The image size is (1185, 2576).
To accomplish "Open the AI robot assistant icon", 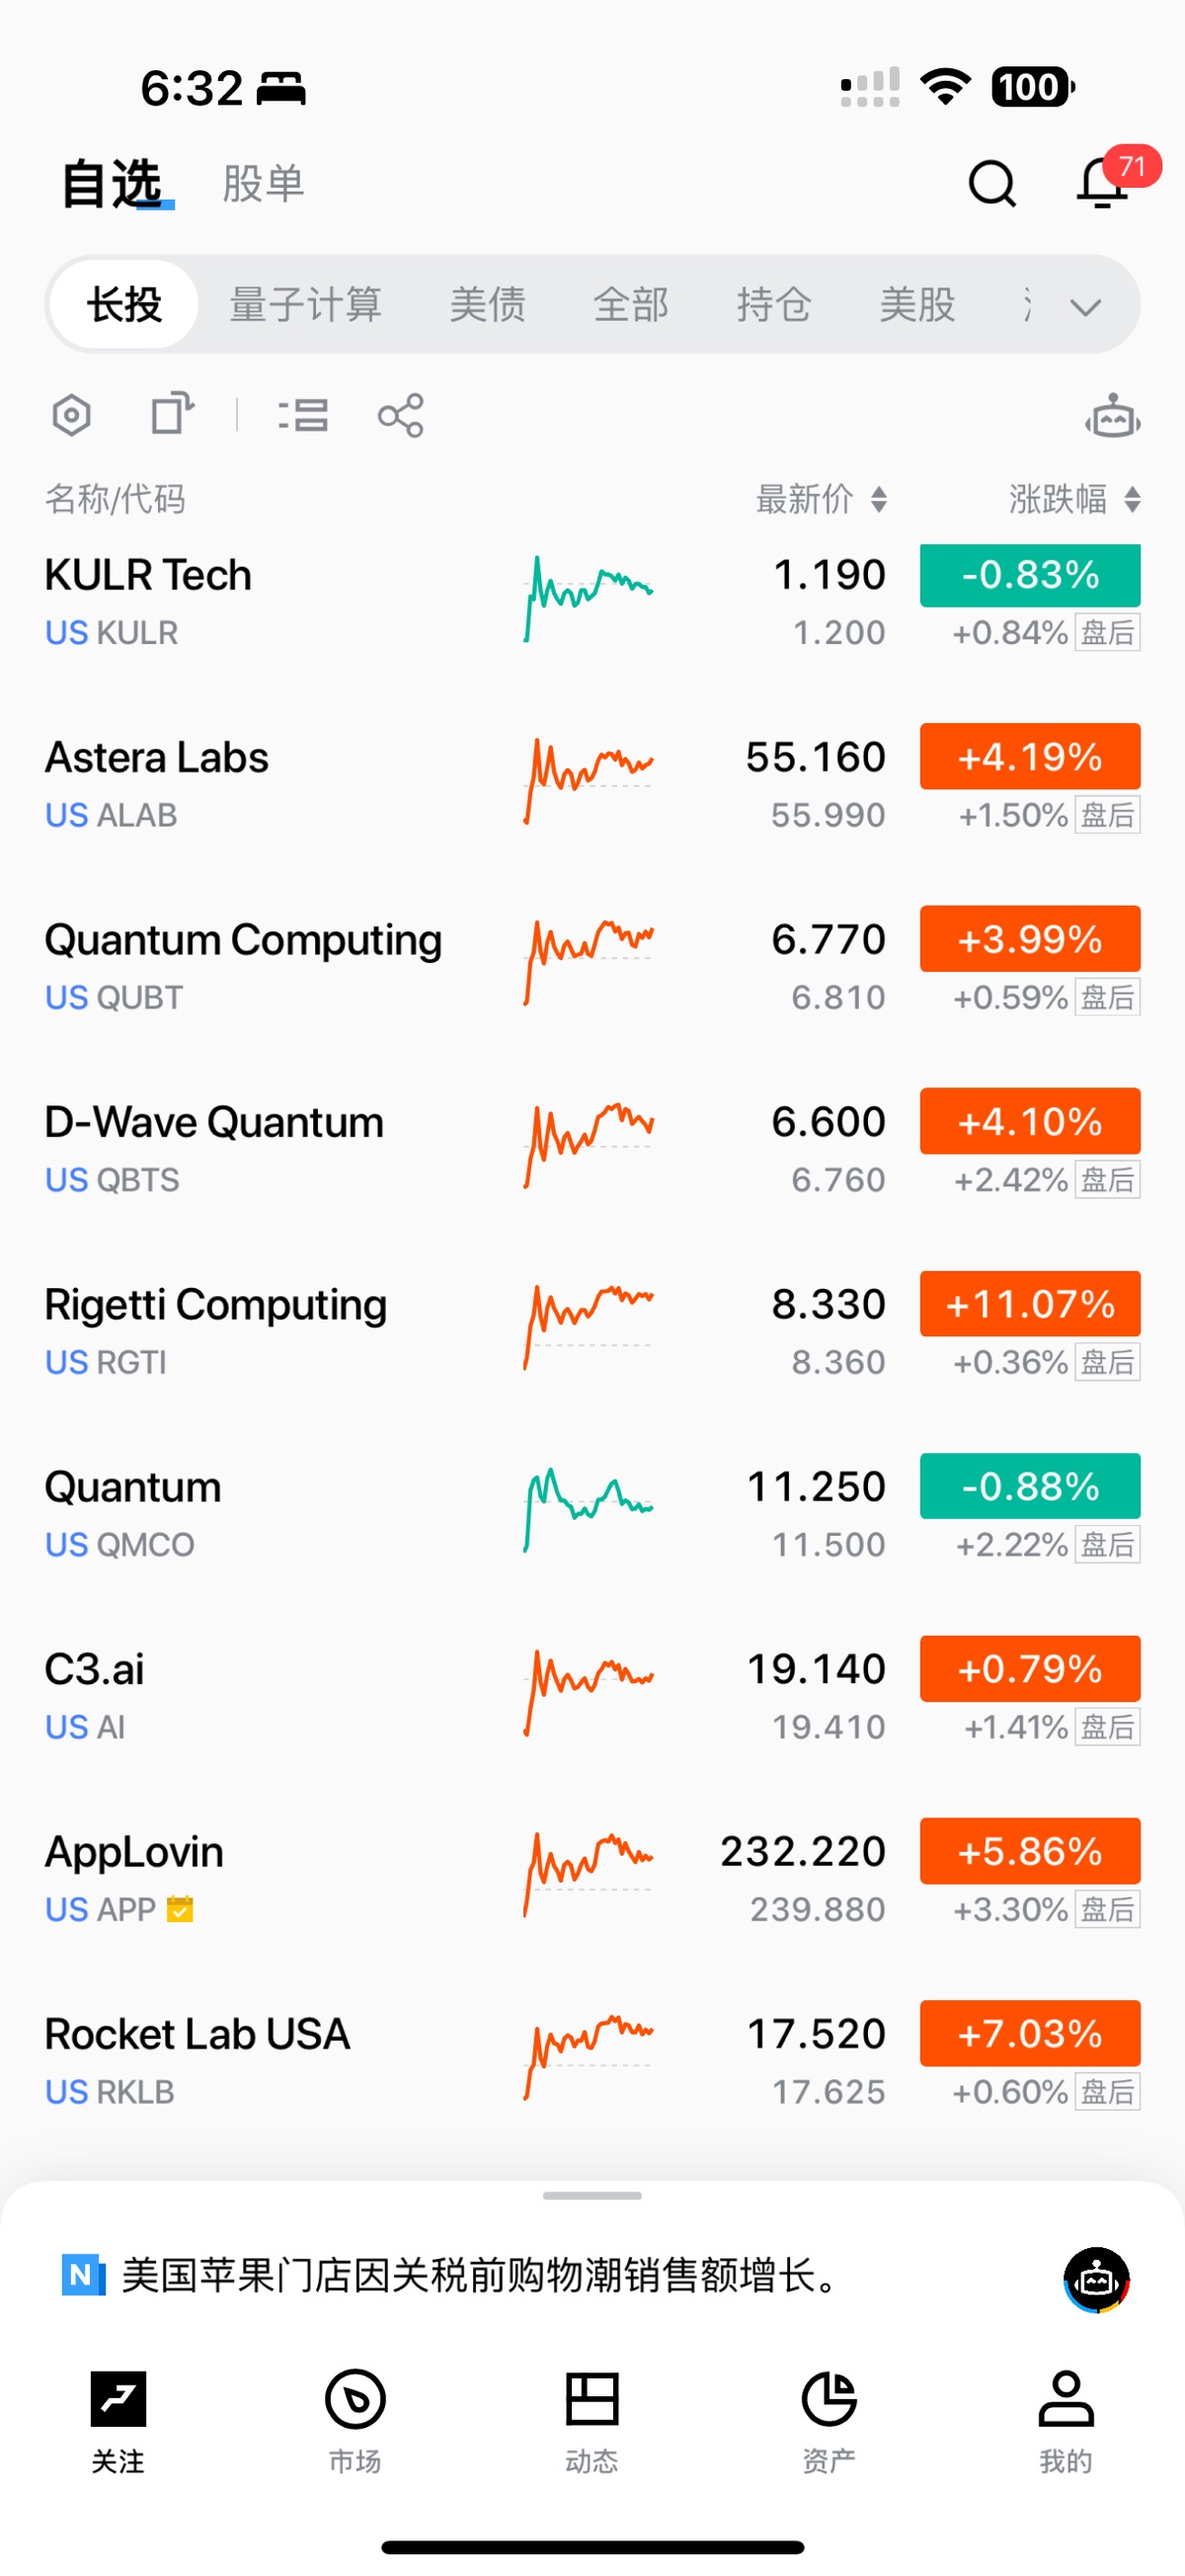I will point(1112,416).
